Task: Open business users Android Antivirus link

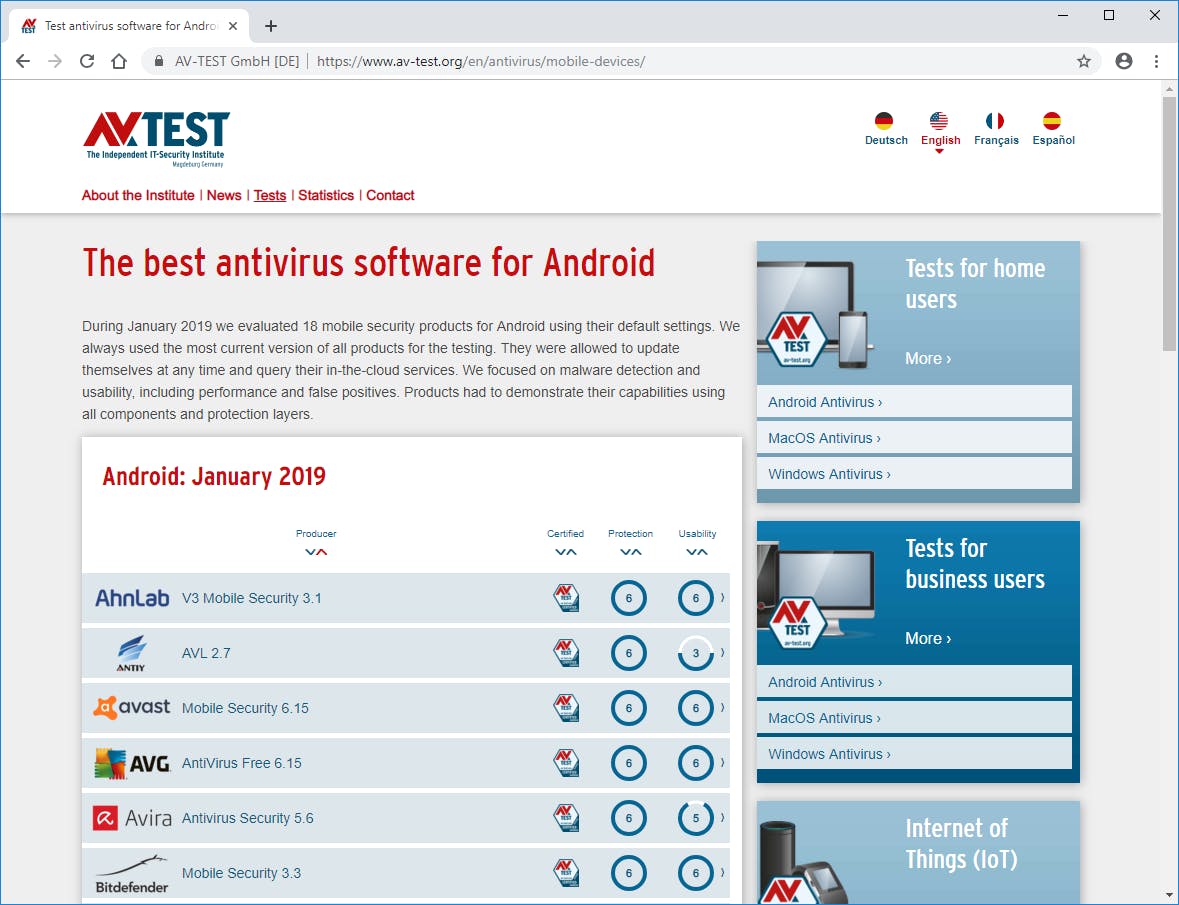Action: (914, 682)
